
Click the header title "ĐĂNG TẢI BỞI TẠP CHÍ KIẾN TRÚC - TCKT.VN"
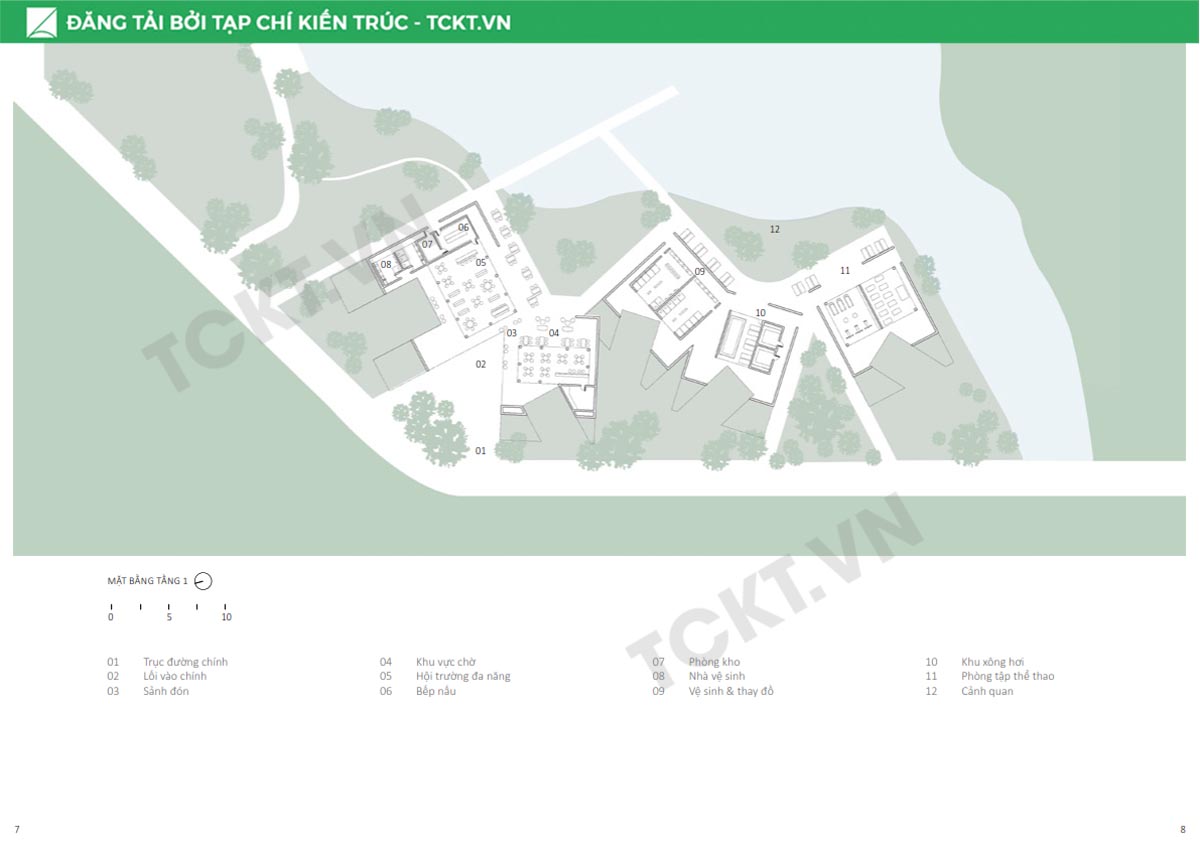pyautogui.click(x=289, y=22)
